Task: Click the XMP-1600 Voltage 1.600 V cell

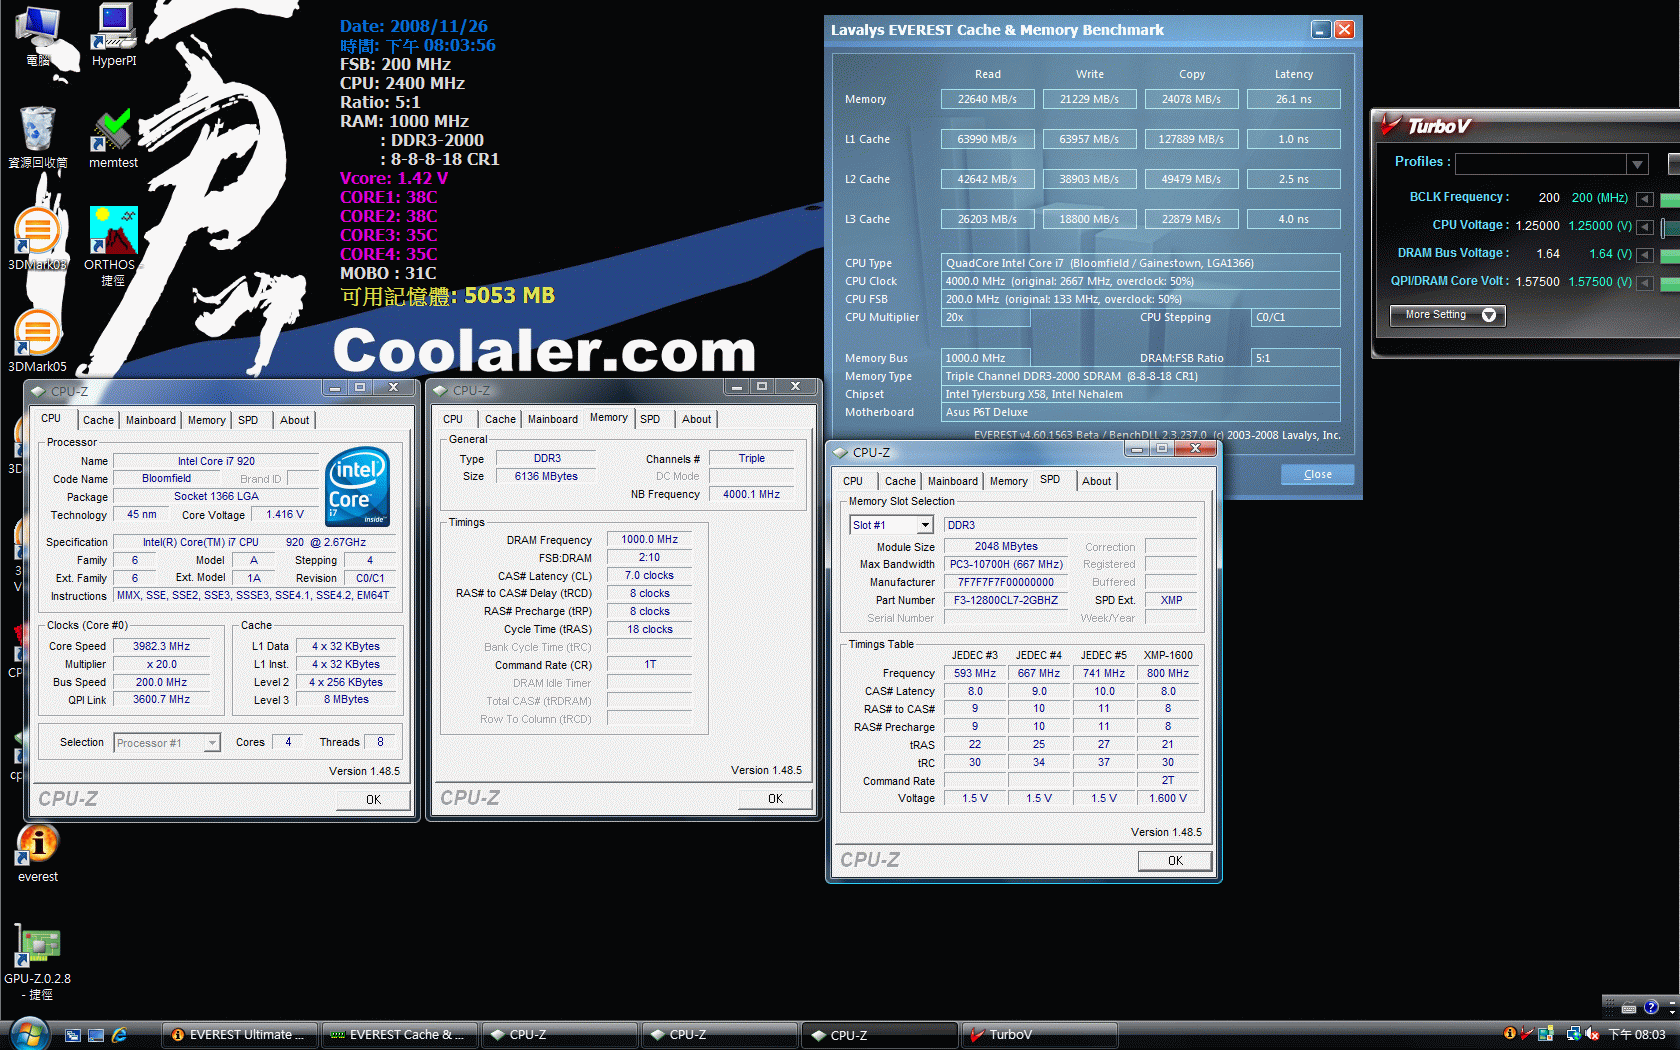Action: pyautogui.click(x=1168, y=798)
